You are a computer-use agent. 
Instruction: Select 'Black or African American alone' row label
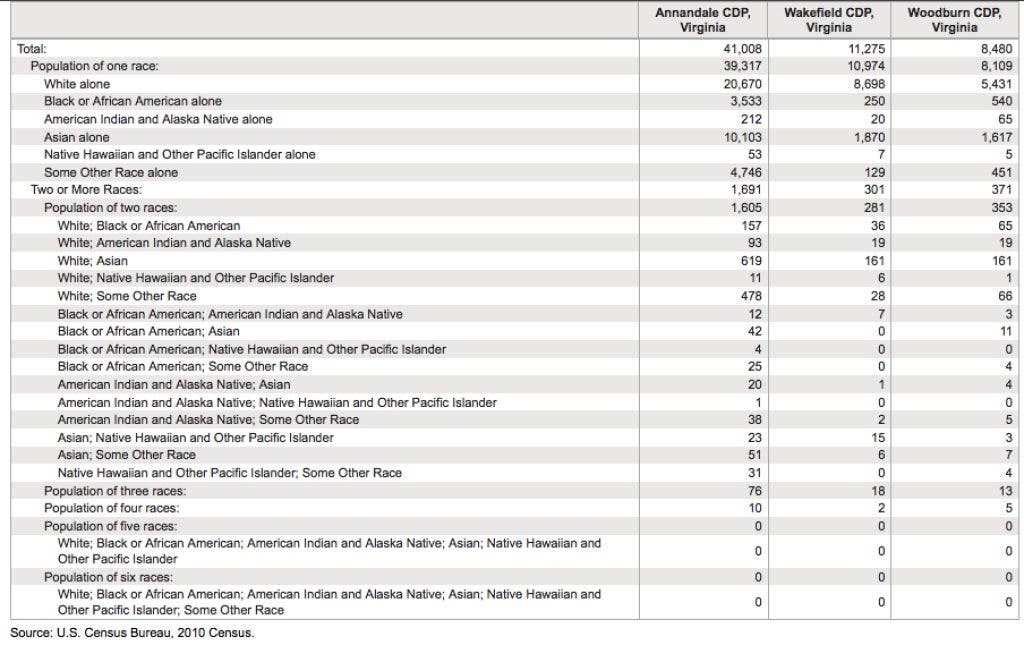click(132, 101)
